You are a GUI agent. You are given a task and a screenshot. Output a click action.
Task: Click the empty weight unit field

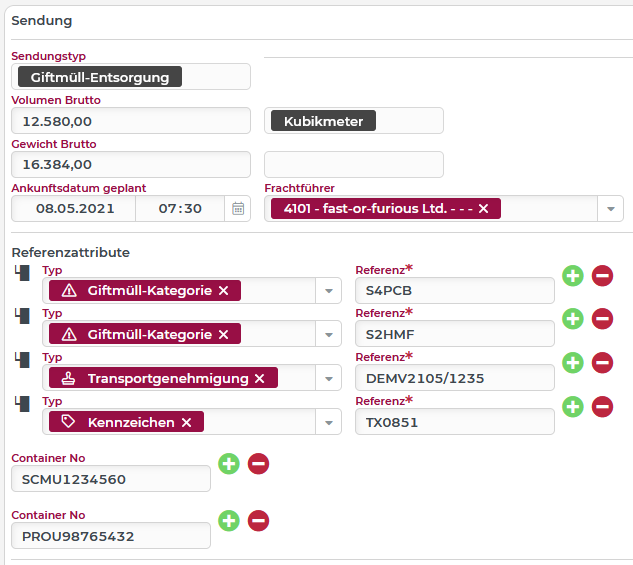353,165
